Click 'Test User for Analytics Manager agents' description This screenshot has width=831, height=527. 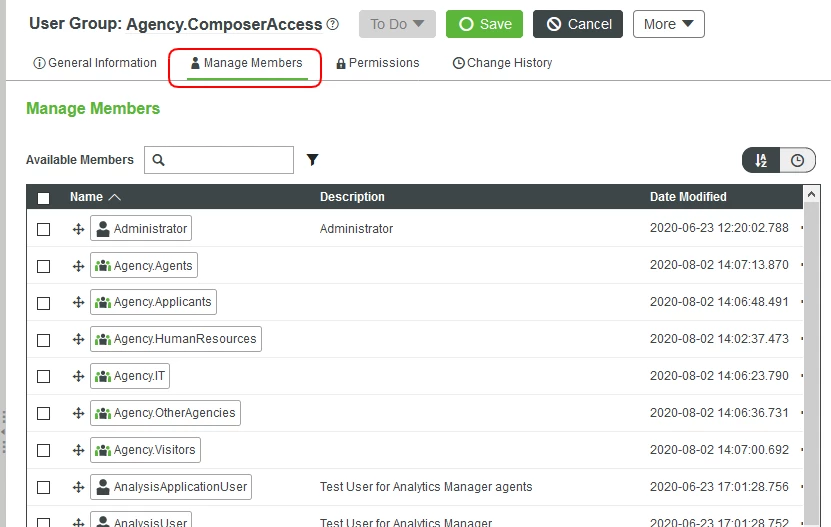point(426,487)
